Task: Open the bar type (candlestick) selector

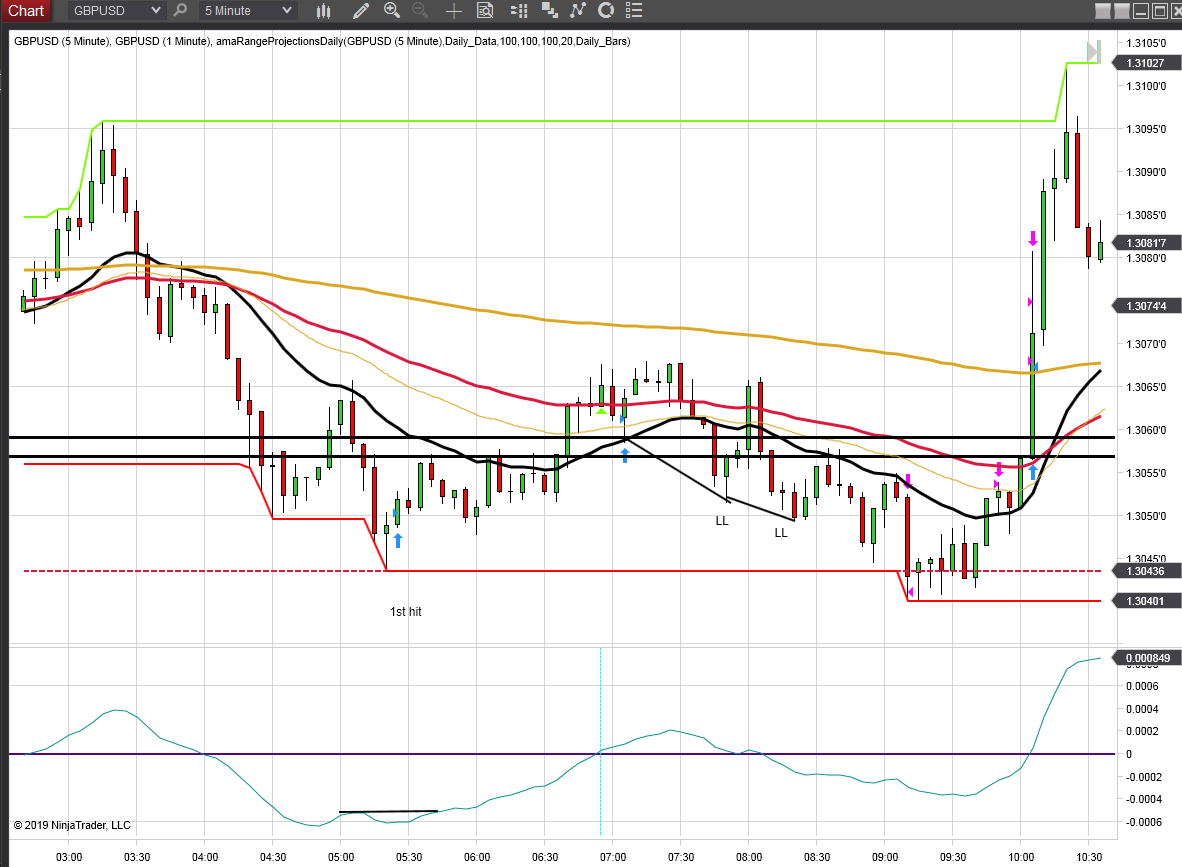Action: click(323, 11)
